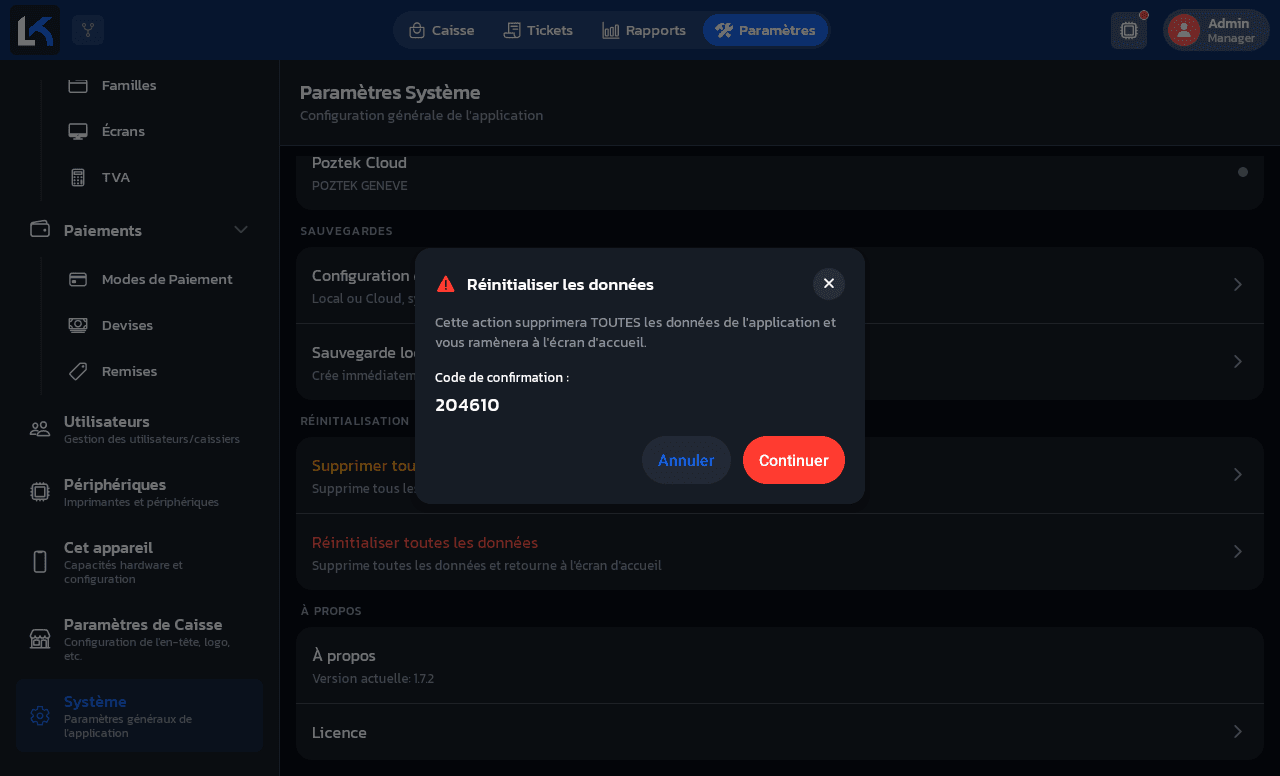Switch to the Rapports tab
Viewport: 1280px width, 776px height.
pos(644,30)
